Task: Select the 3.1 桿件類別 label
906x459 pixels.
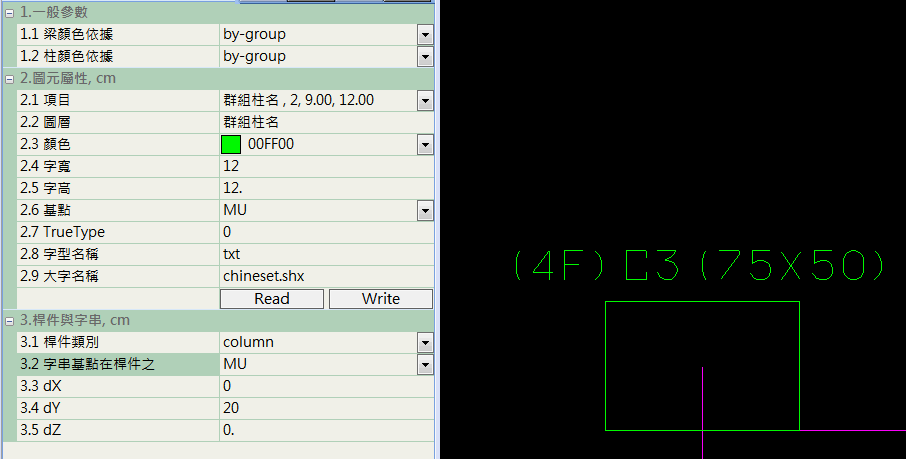Action: point(118,343)
